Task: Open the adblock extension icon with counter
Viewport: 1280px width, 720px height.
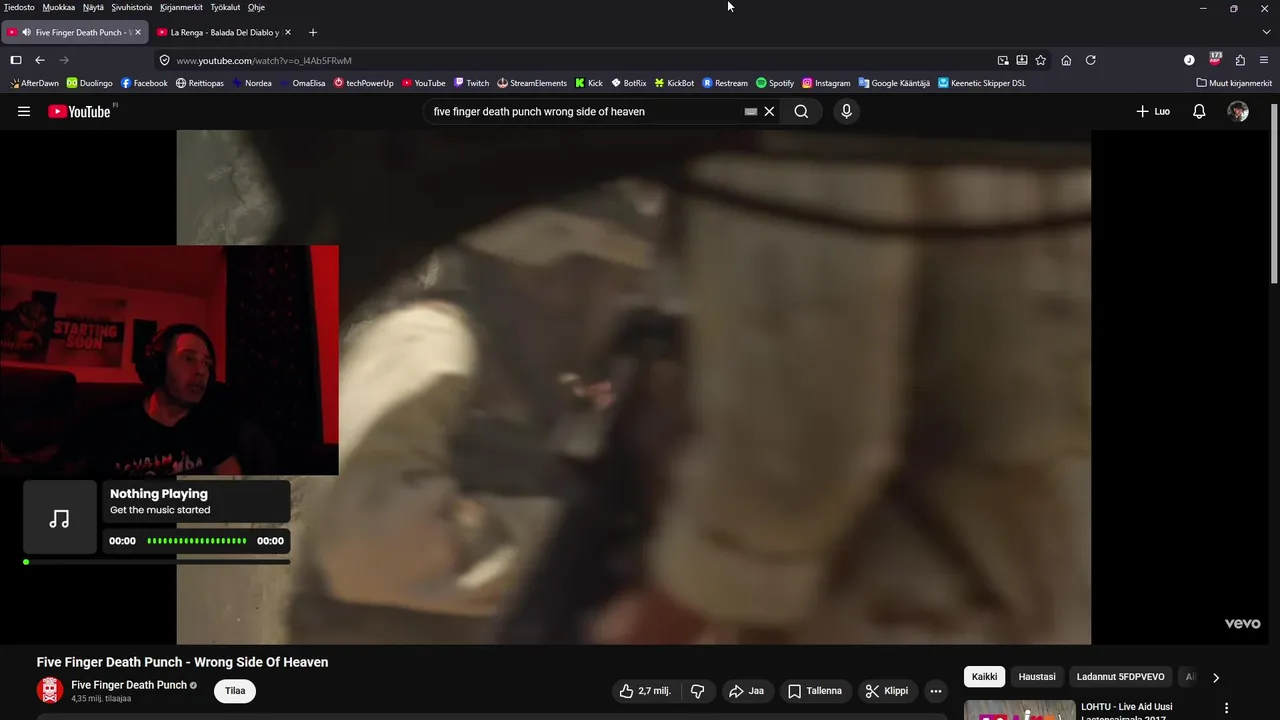Action: 1215,60
